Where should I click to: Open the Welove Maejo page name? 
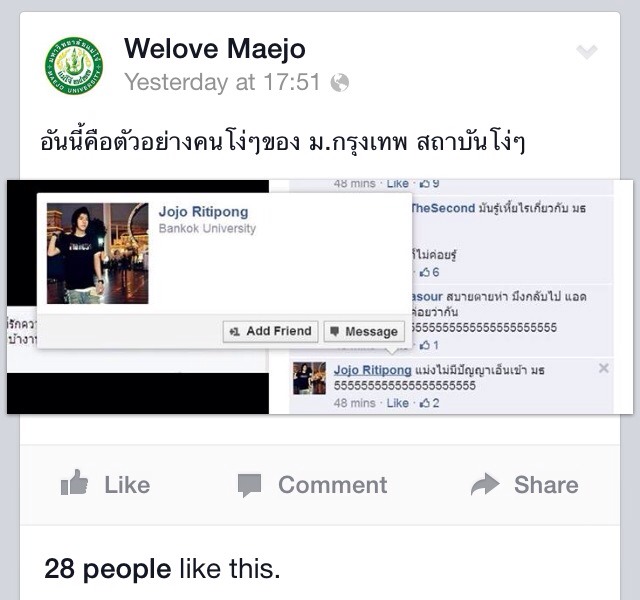215,49
